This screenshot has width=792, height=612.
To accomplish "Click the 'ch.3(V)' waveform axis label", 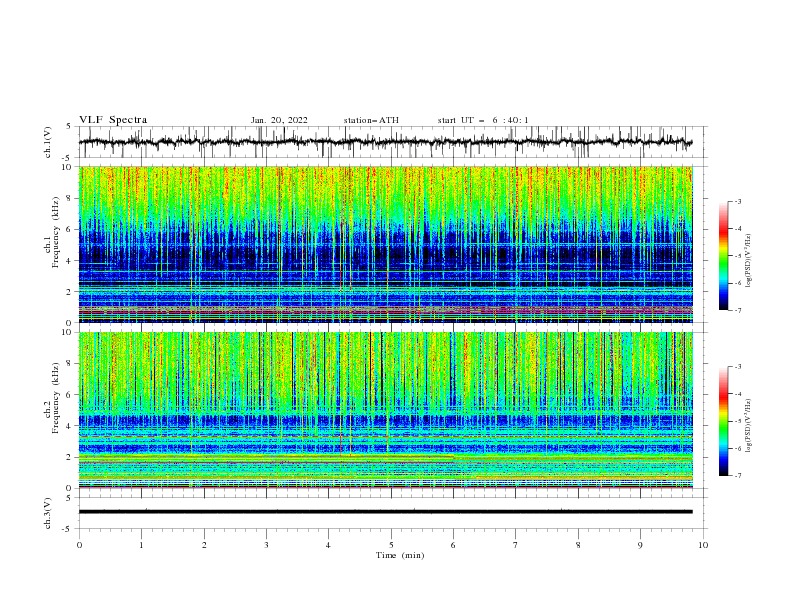I will pos(48,513).
